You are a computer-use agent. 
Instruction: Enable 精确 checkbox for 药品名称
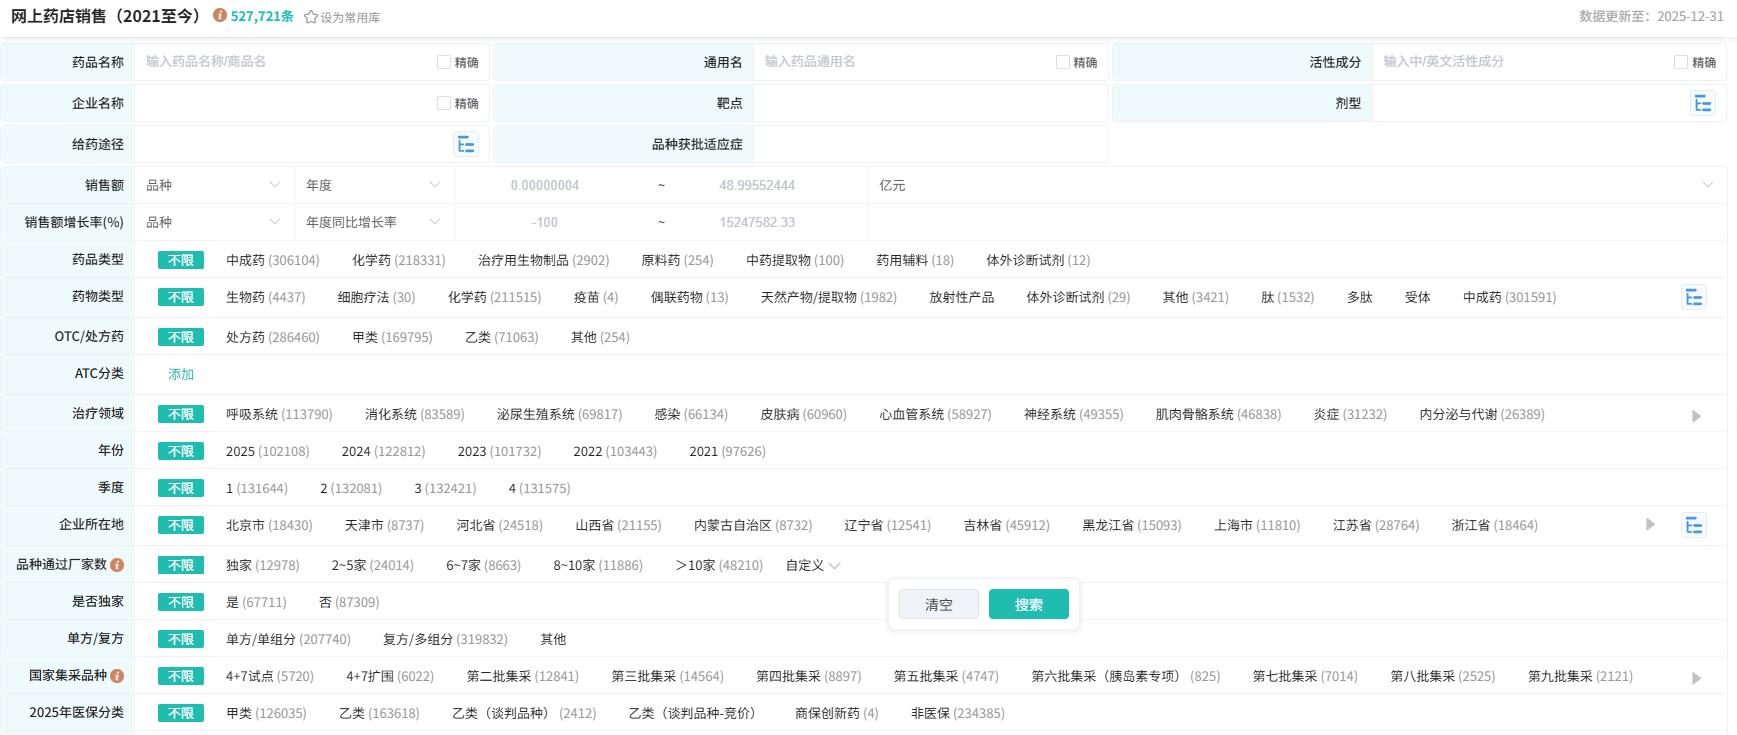(x=444, y=62)
